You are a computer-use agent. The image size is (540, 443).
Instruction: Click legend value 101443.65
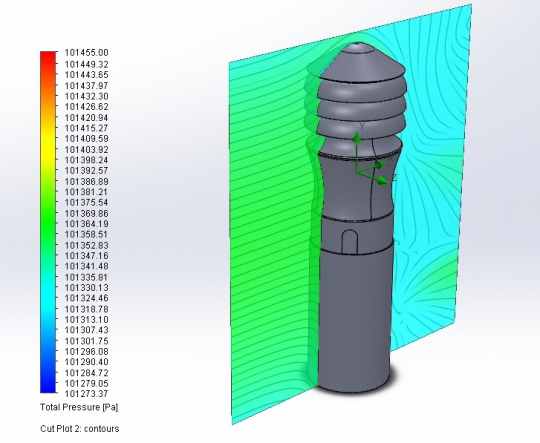(x=86, y=75)
